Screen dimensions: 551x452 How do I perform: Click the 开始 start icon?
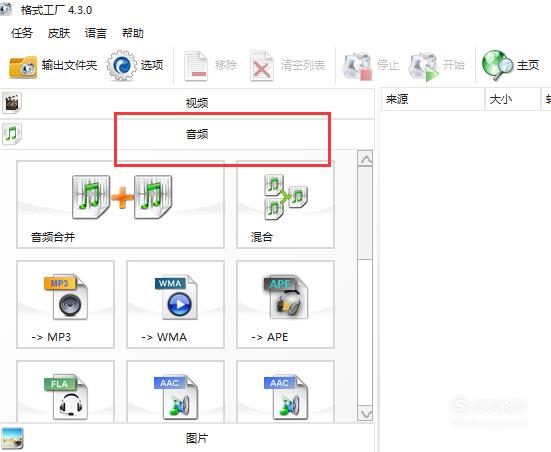[x=423, y=66]
